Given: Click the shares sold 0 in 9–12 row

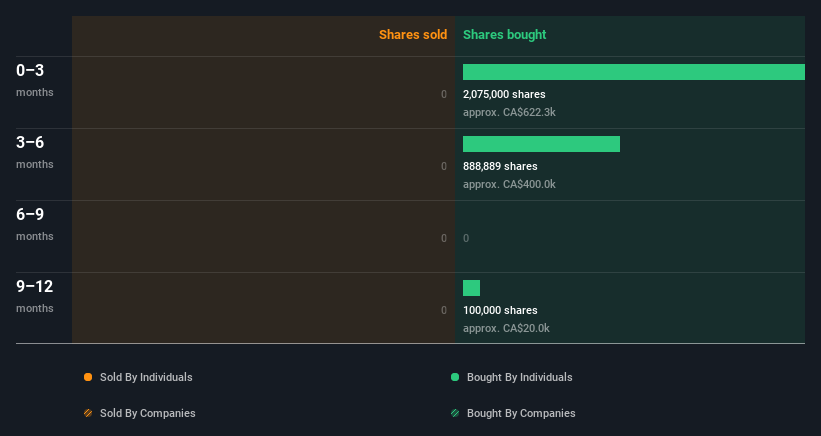Looking at the screenshot, I should (x=444, y=310).
